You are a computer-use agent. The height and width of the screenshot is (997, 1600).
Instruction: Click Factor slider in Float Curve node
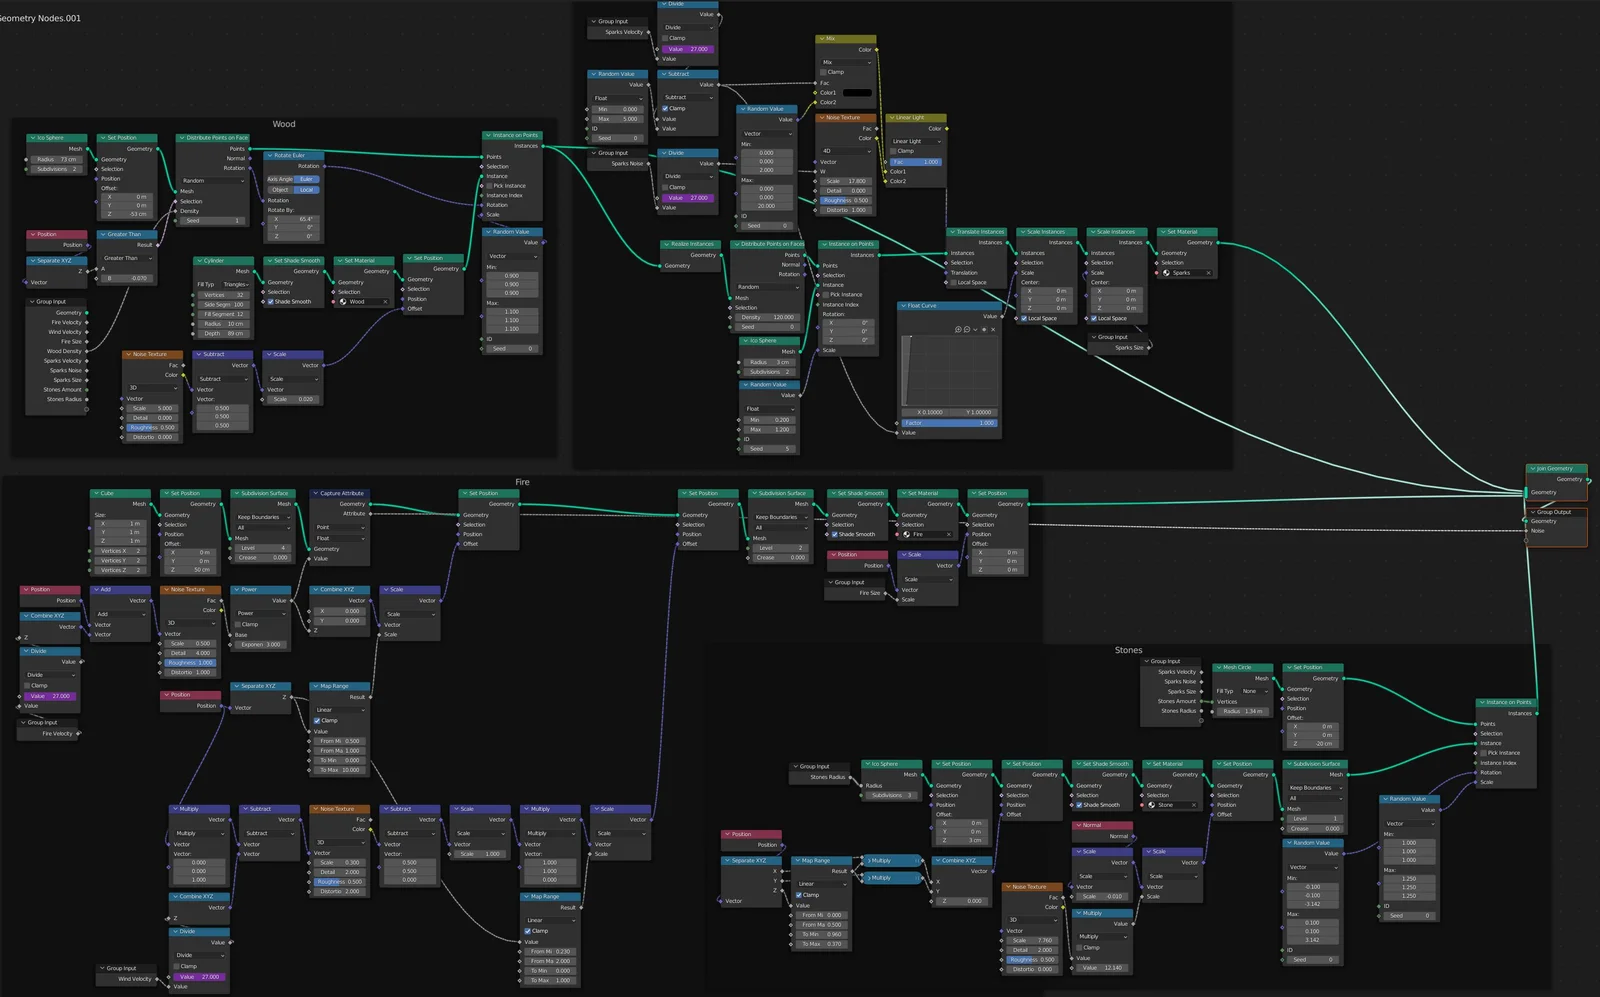point(948,423)
